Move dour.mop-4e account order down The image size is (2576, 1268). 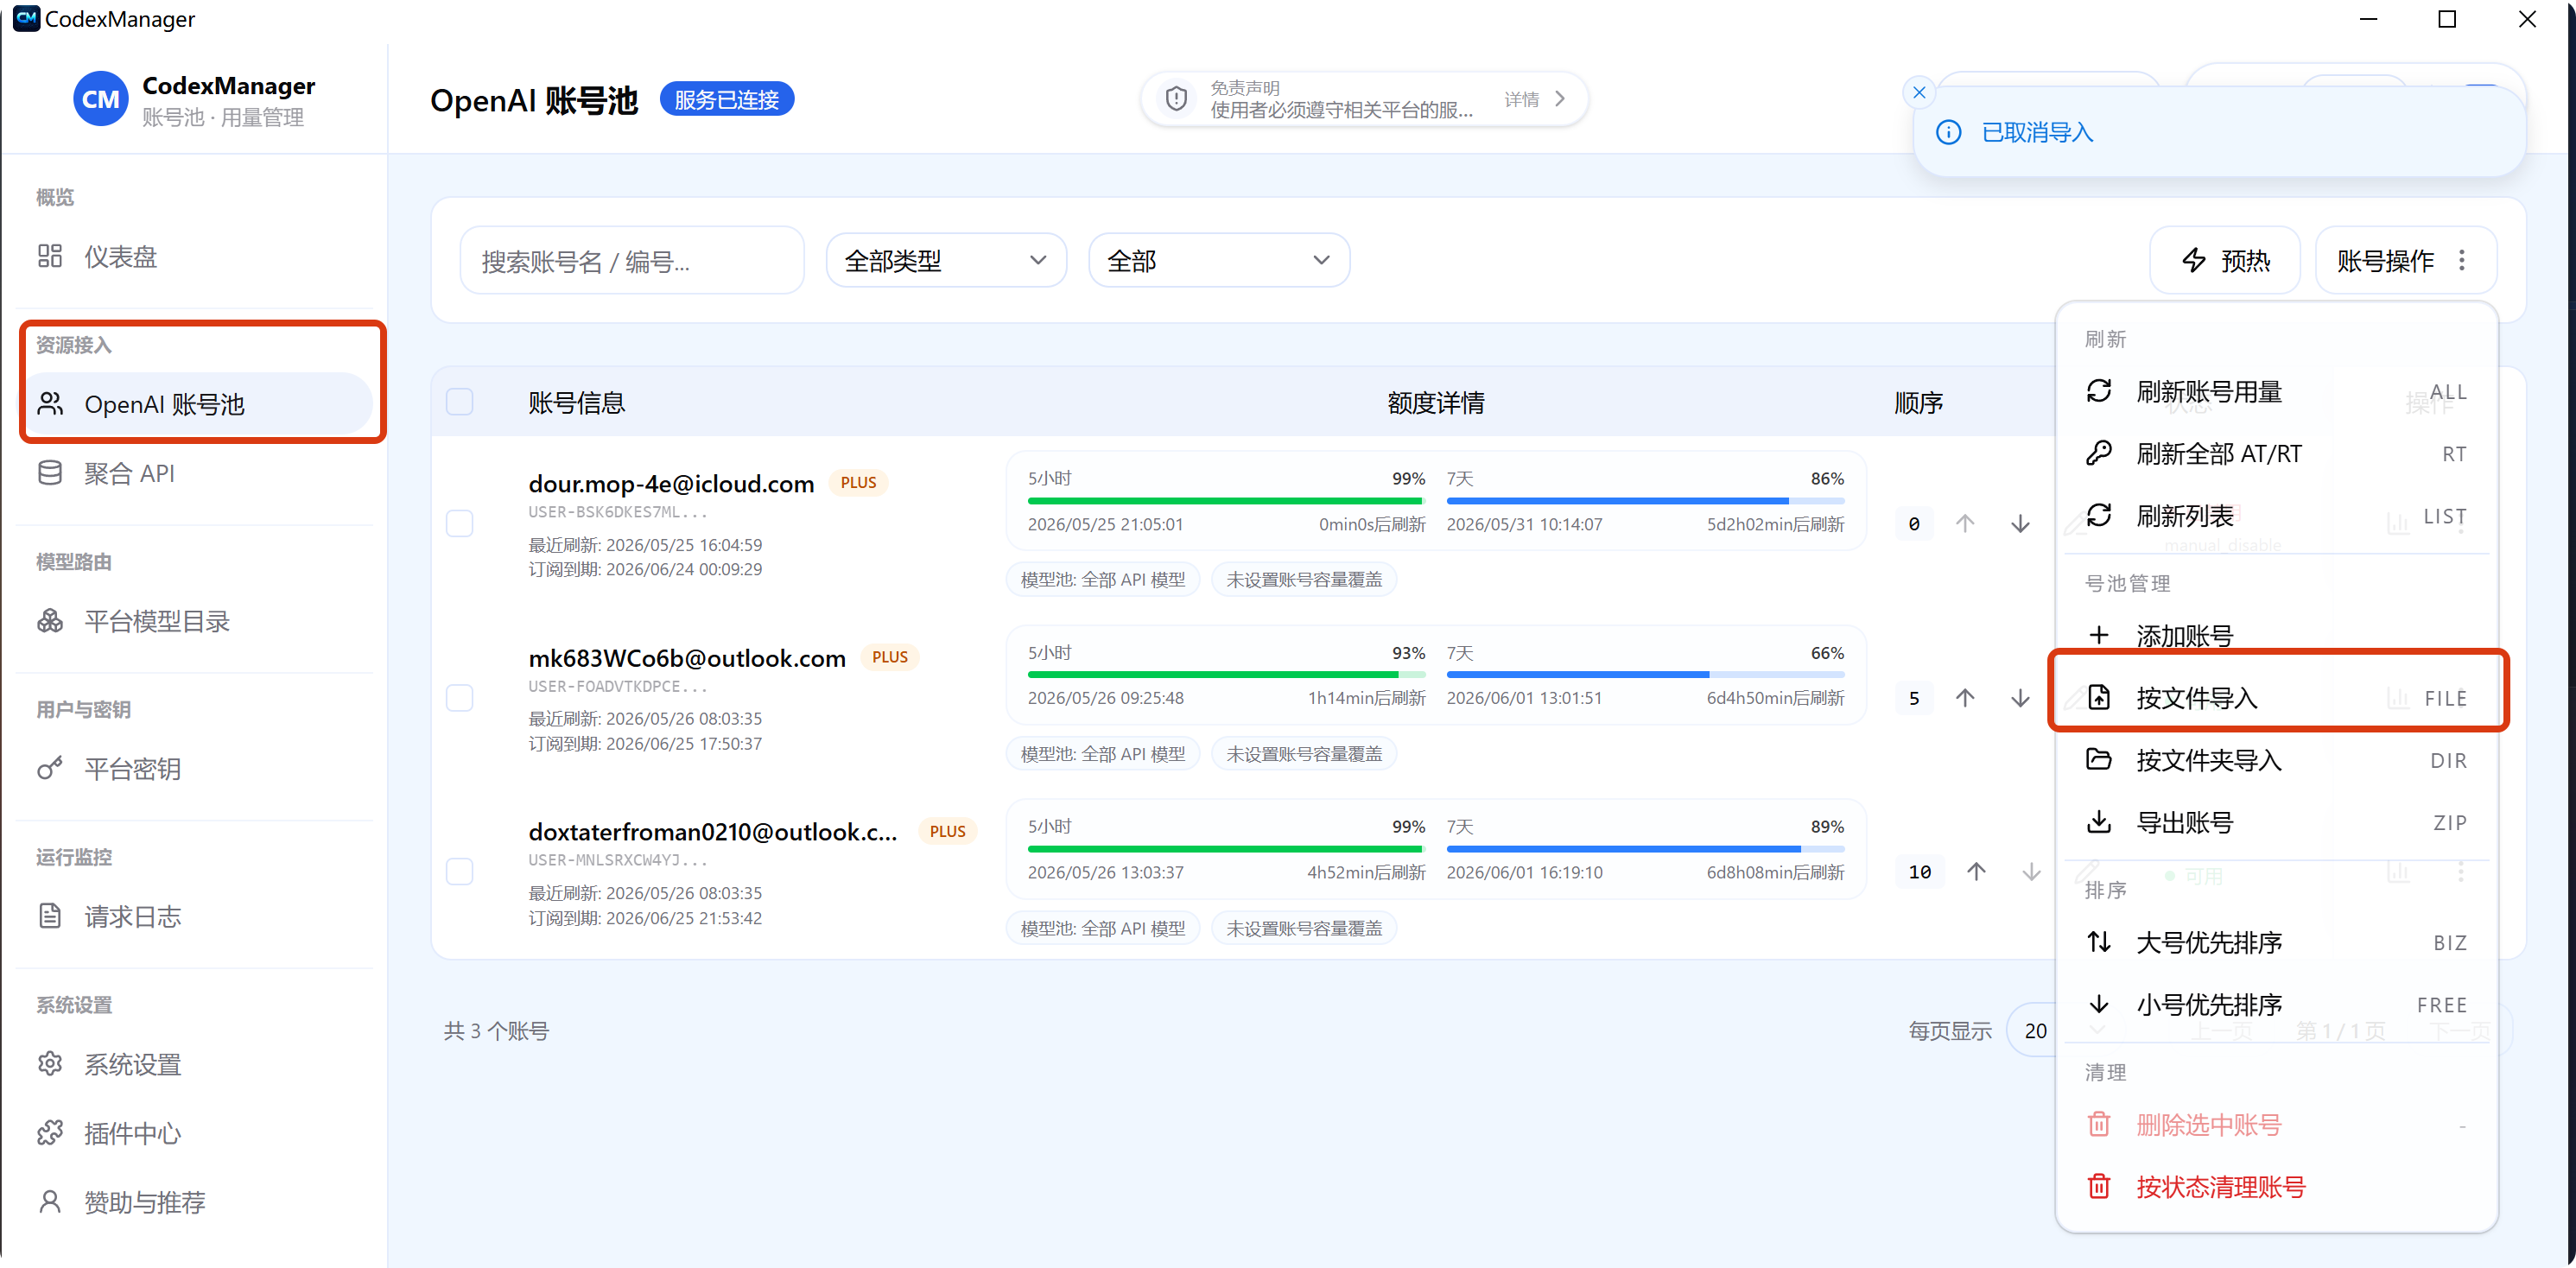click(2020, 523)
